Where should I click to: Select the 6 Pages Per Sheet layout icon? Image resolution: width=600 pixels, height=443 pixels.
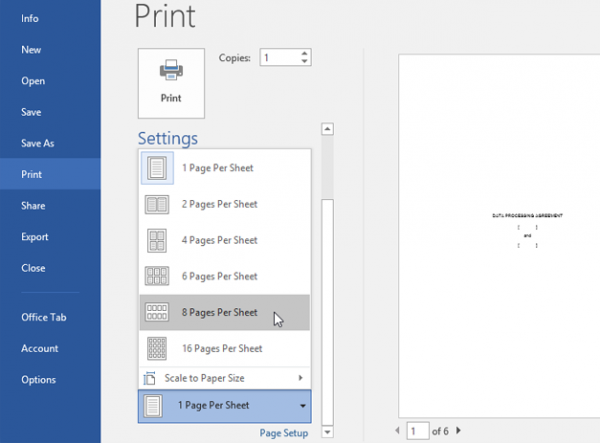(x=157, y=276)
